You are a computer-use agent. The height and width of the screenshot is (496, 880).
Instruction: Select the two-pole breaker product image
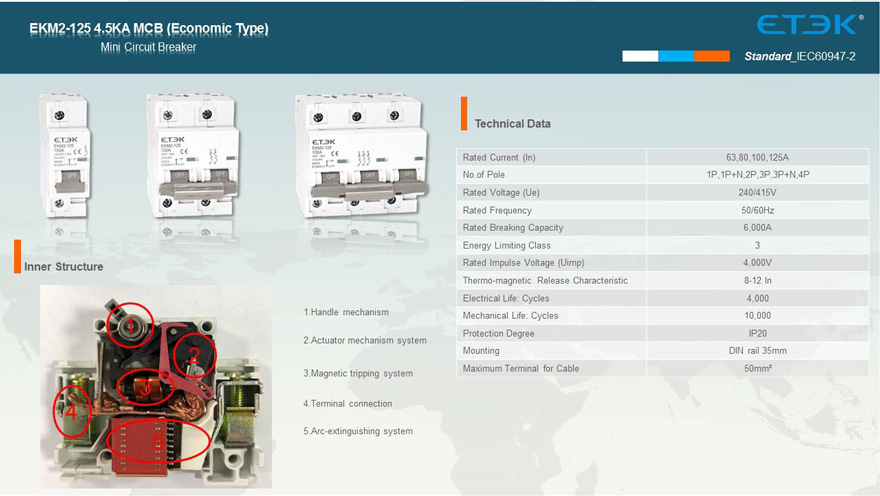pos(193,155)
